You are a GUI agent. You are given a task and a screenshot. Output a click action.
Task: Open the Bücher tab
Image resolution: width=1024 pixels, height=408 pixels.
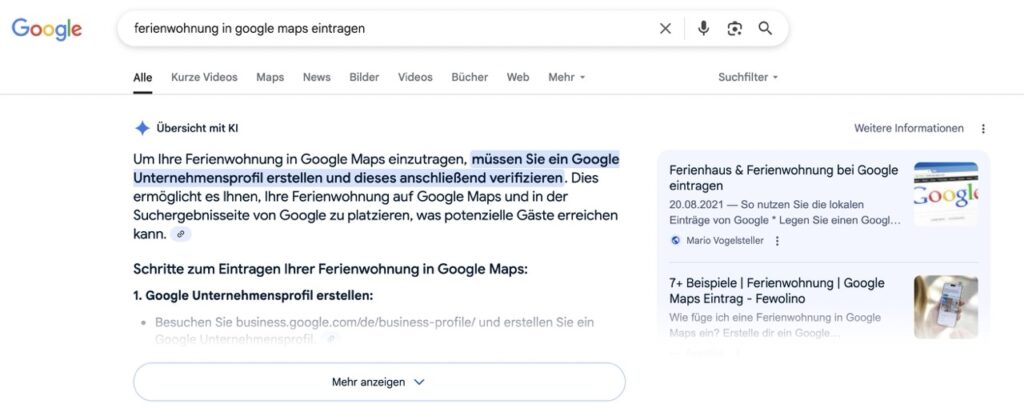(470, 77)
